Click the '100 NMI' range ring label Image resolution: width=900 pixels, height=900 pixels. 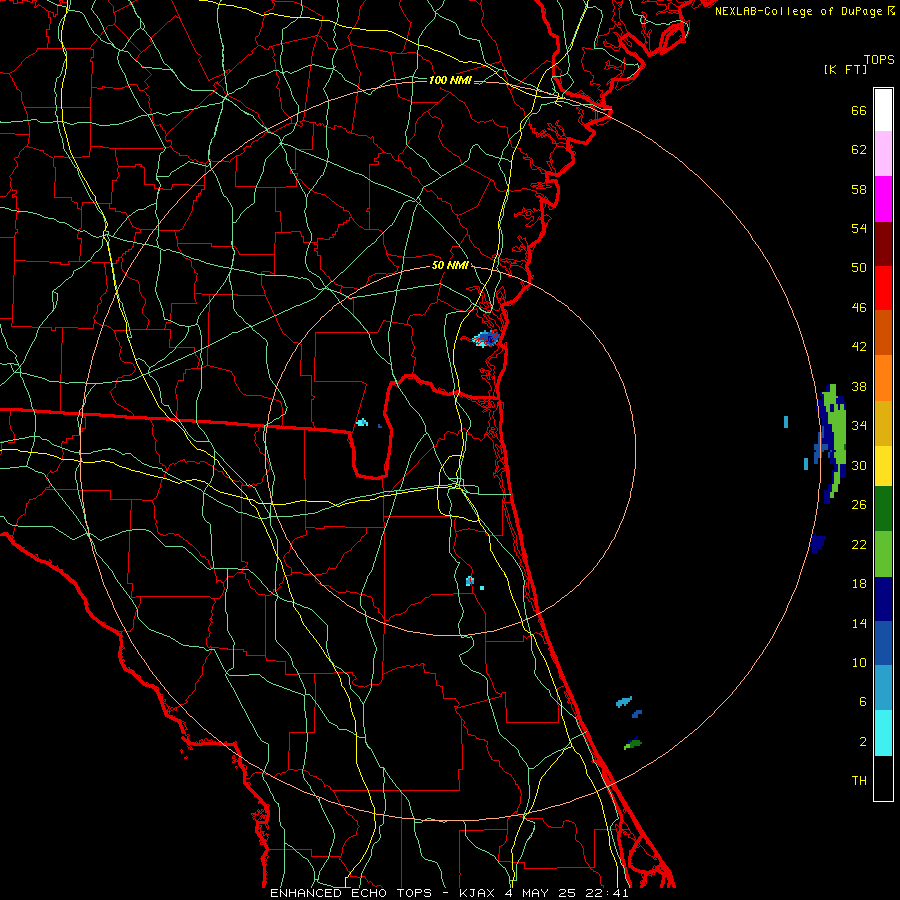click(x=450, y=80)
